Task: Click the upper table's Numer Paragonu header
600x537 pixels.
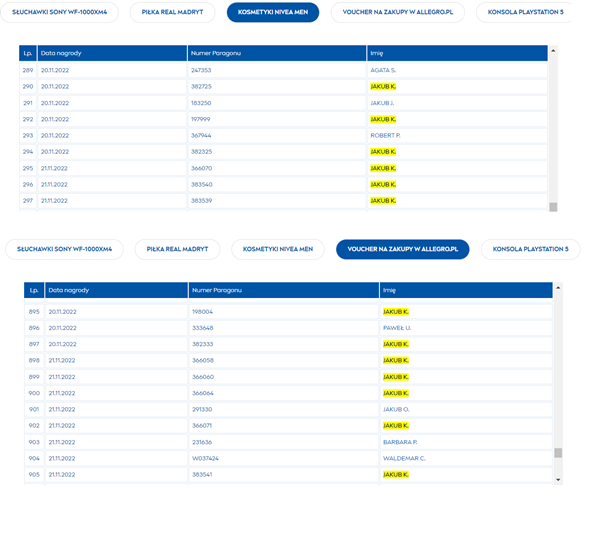Action: point(276,53)
